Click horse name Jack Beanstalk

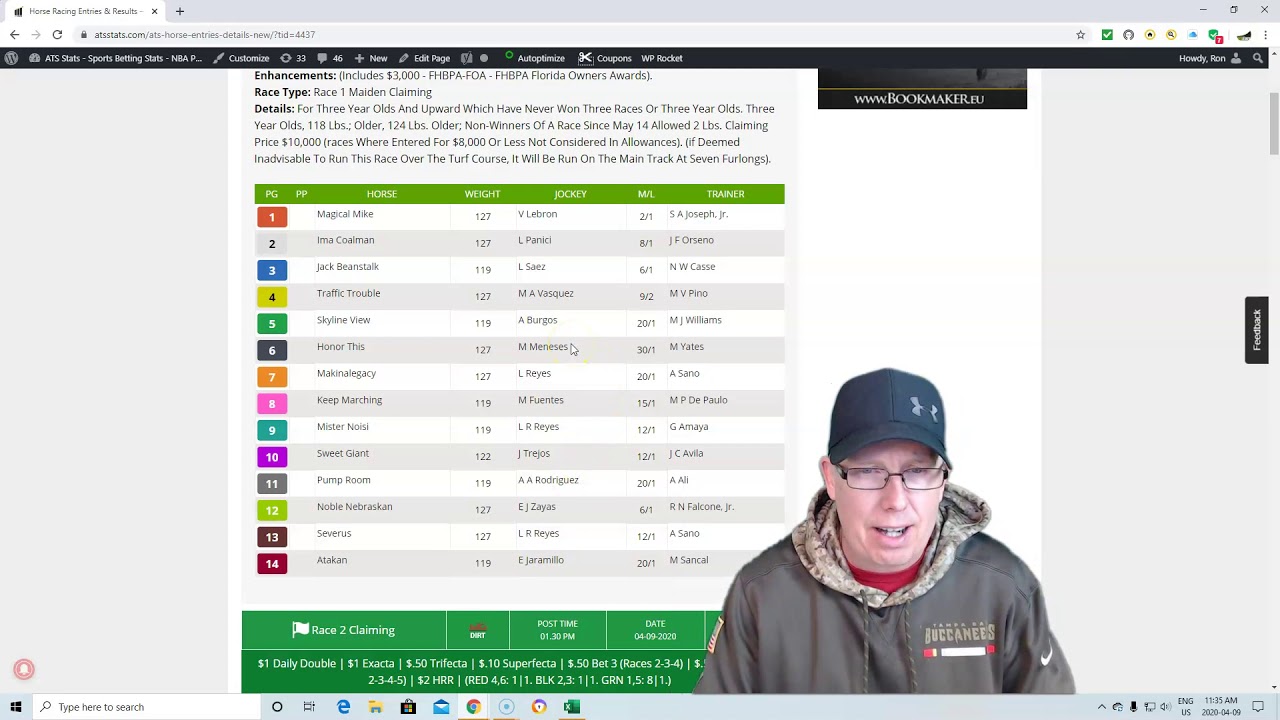pos(347,267)
